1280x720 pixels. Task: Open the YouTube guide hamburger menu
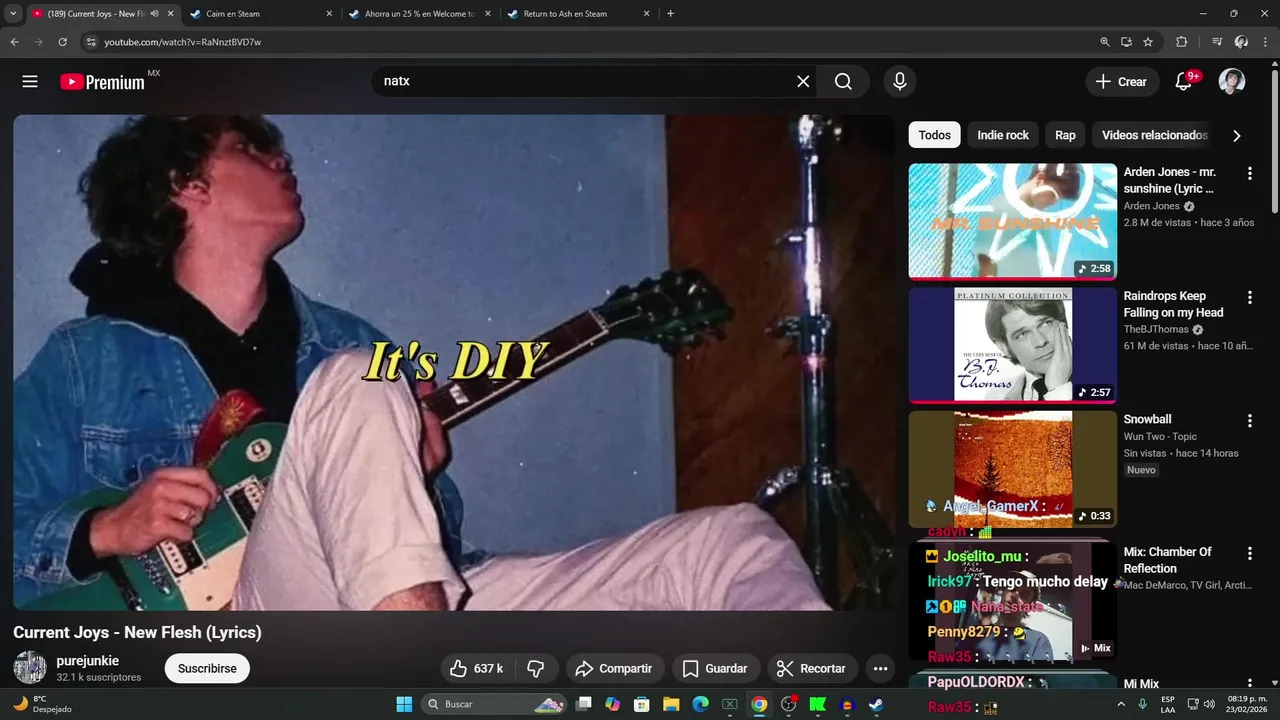click(30, 82)
